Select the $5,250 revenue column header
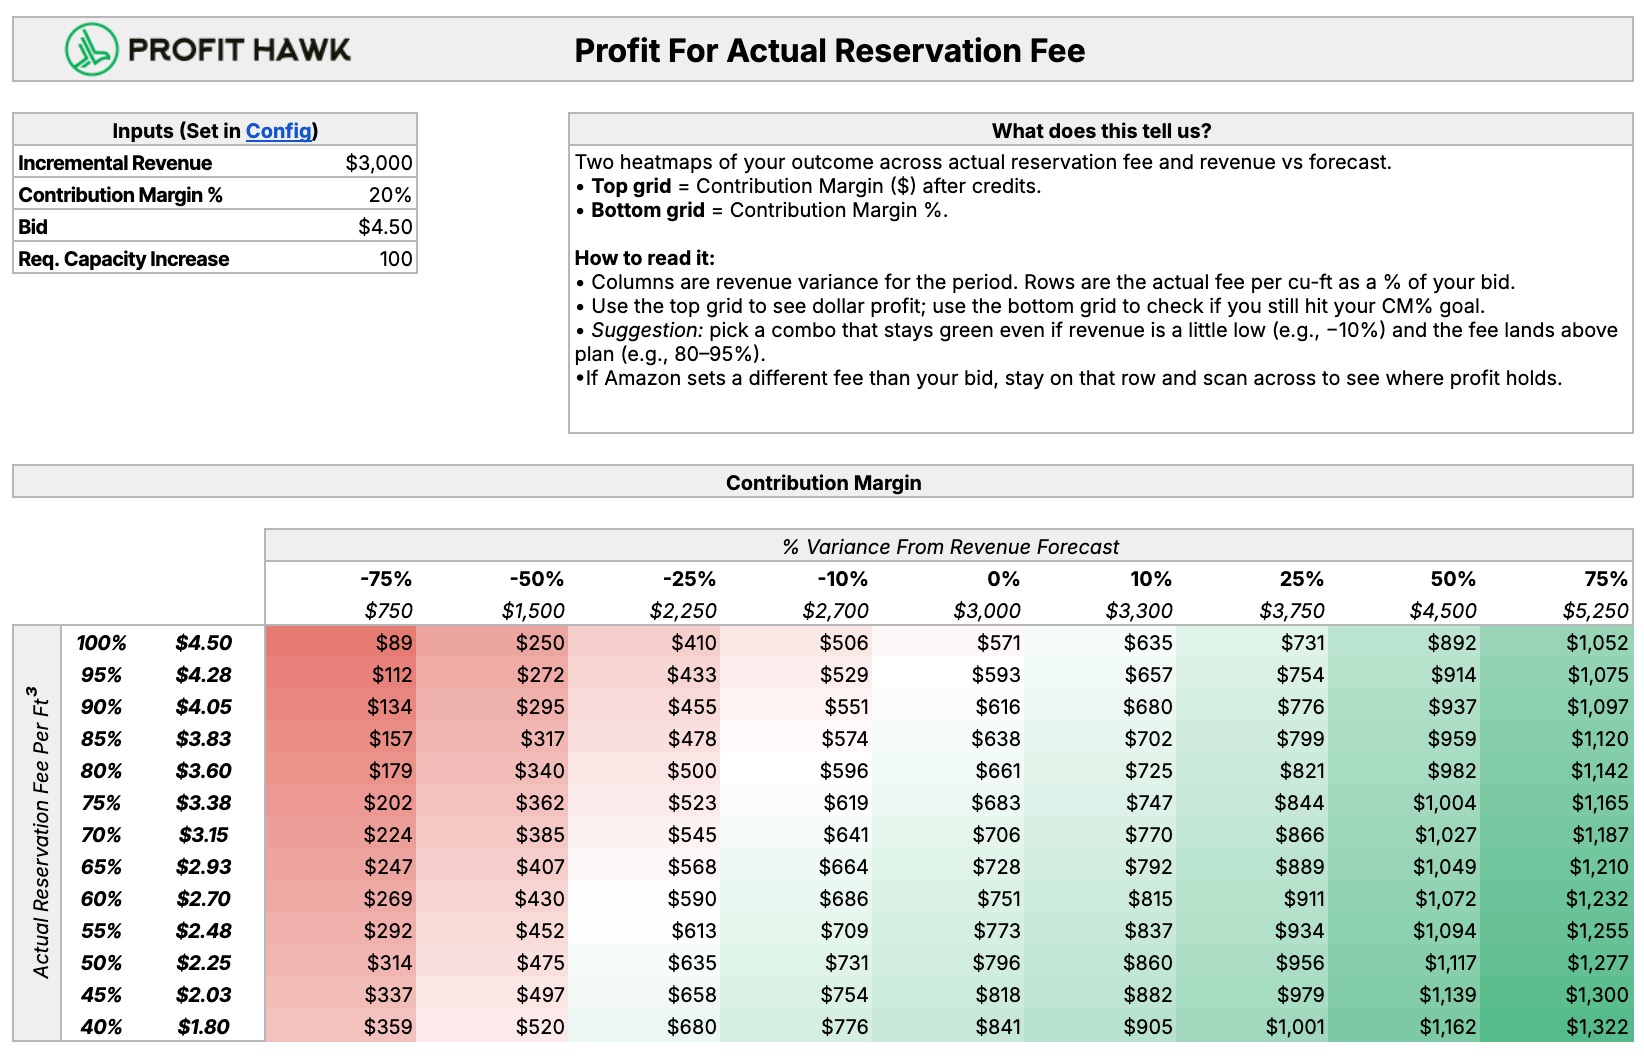 tap(1595, 611)
